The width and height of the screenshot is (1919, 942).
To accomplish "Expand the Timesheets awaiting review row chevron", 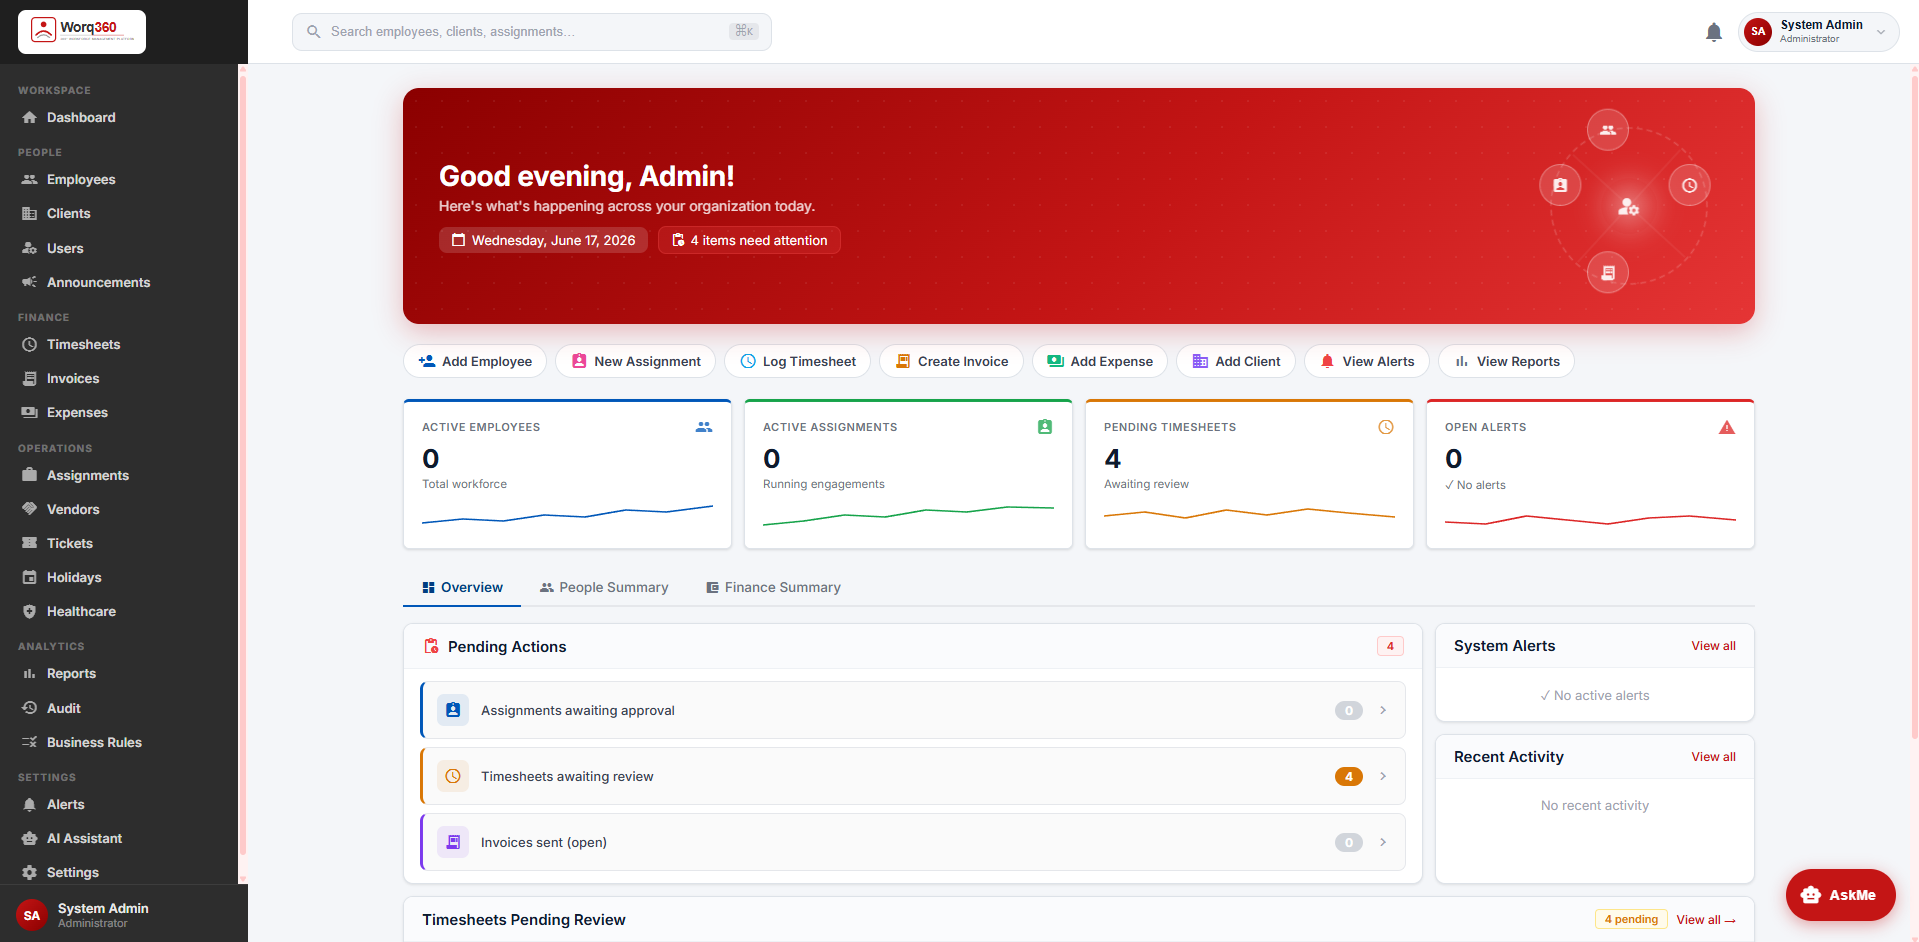I will [x=1383, y=777].
